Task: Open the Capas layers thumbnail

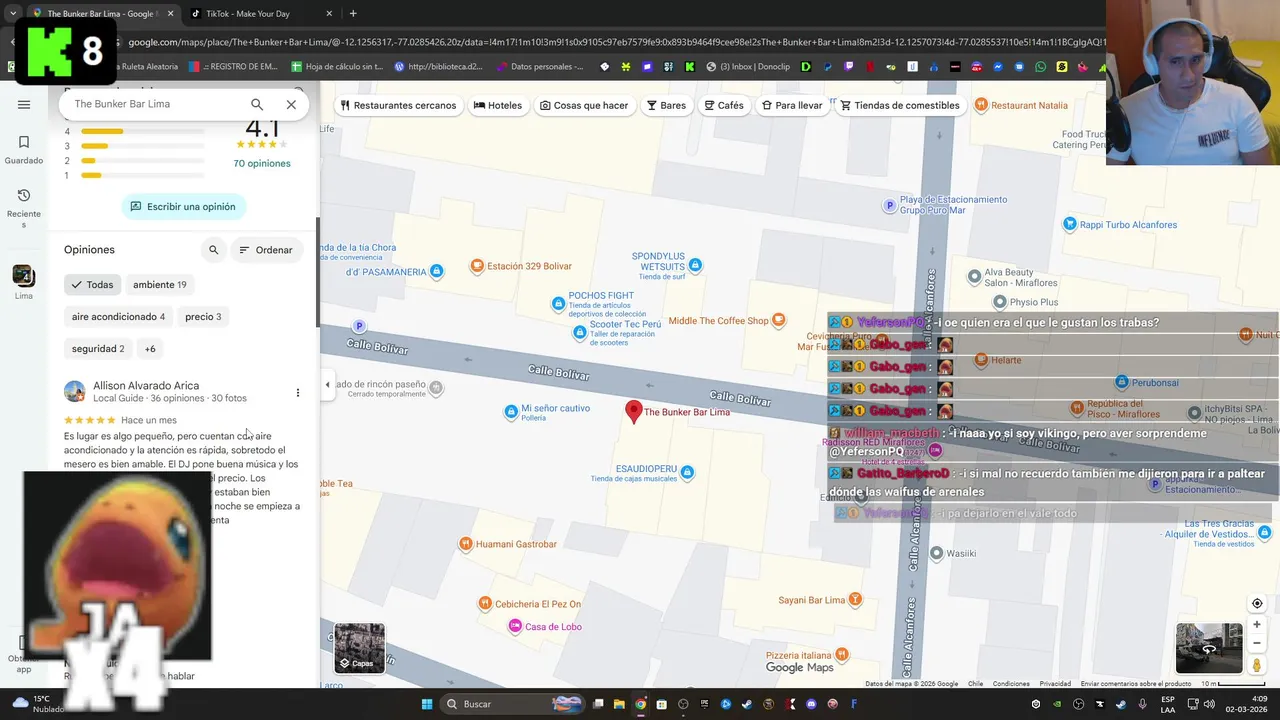Action: point(359,648)
